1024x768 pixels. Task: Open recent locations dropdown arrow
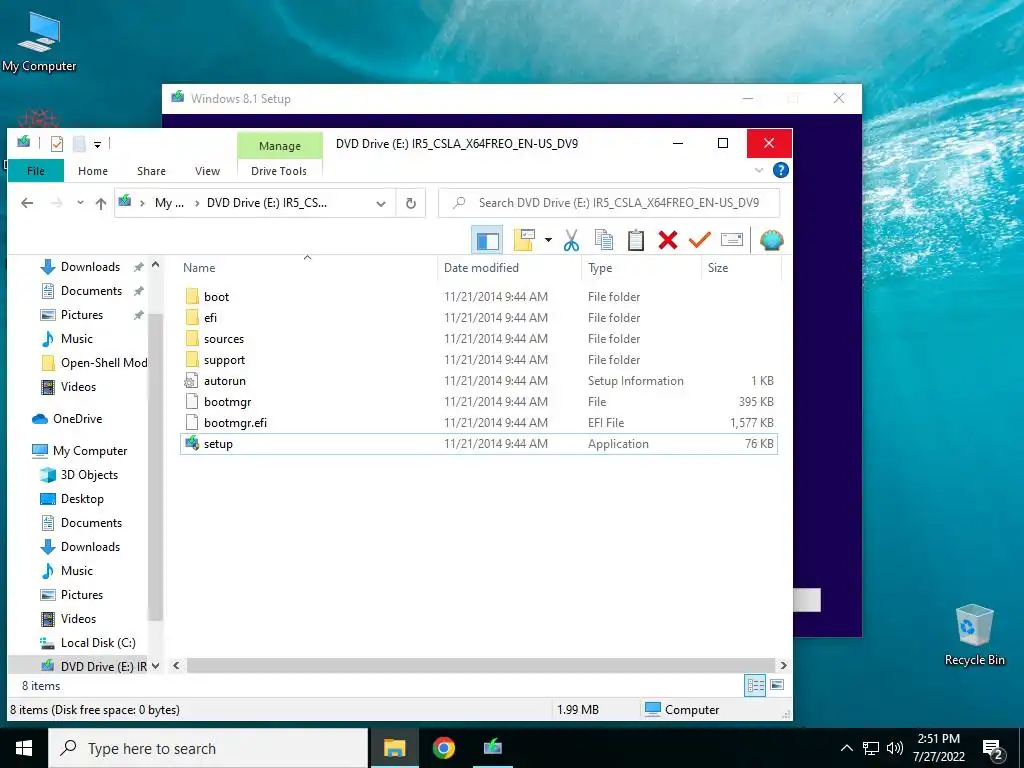pos(80,203)
